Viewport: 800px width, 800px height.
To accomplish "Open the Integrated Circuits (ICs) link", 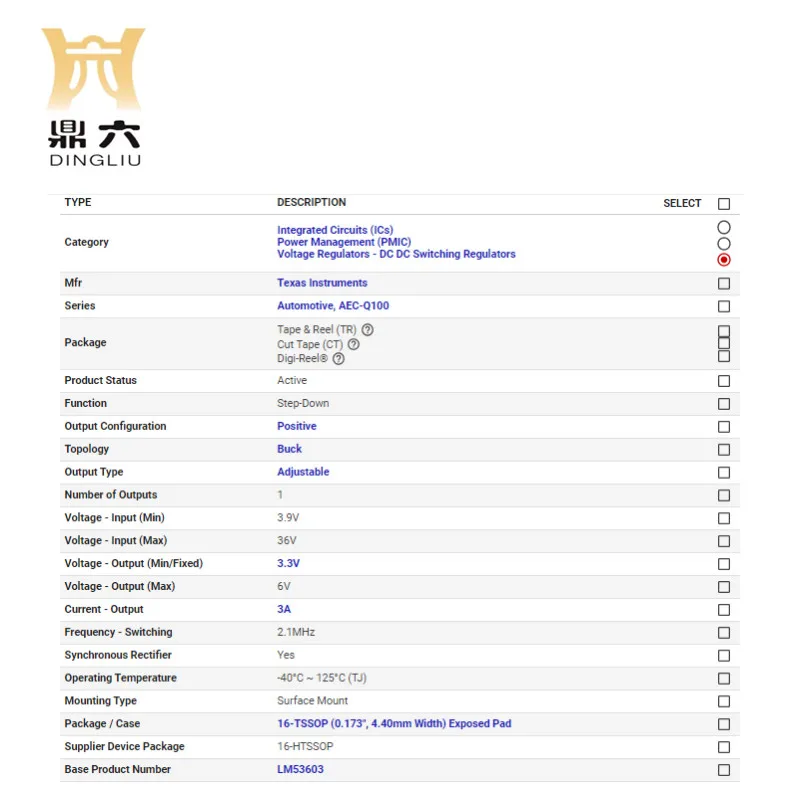I will (x=335, y=230).
